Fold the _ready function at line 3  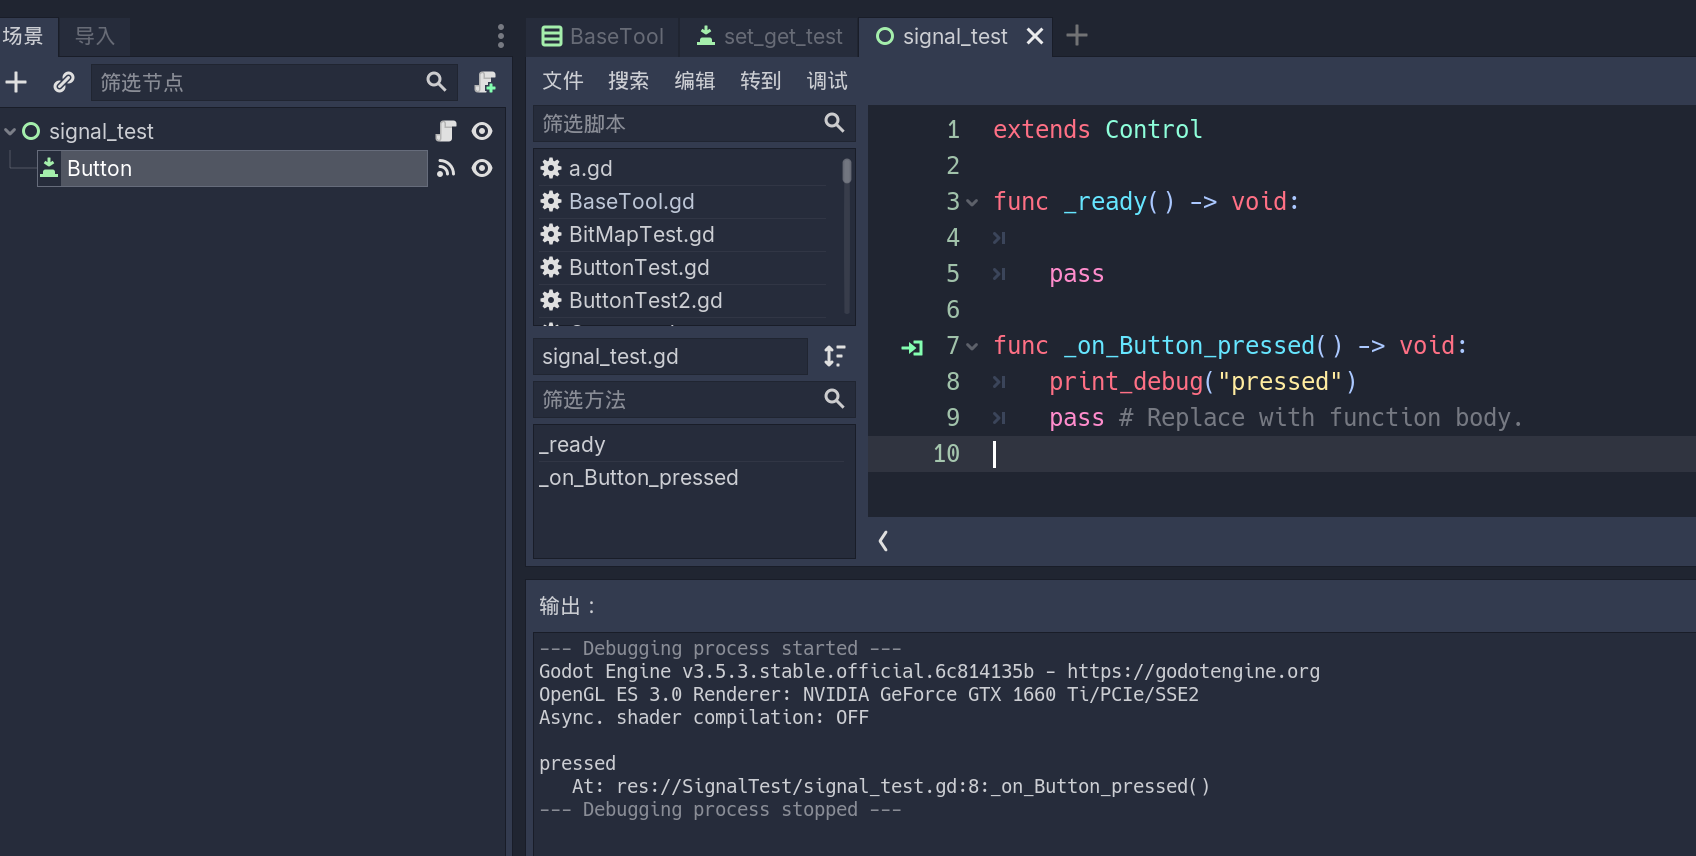[972, 202]
